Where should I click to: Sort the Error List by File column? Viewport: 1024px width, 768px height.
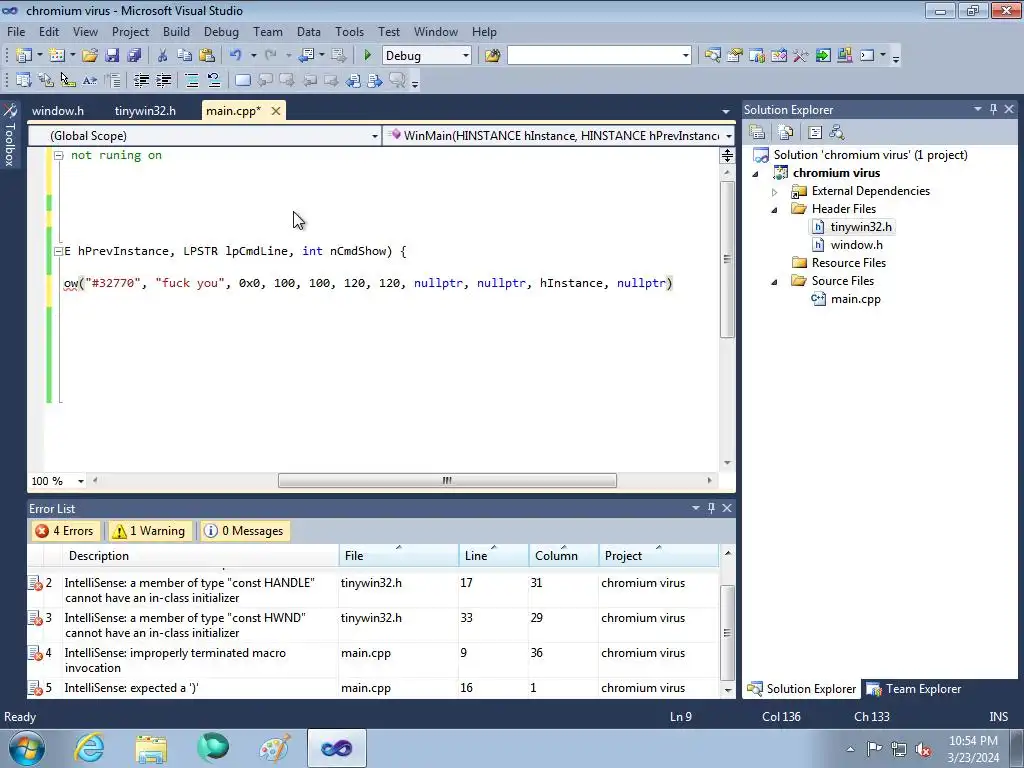pyautogui.click(x=398, y=556)
